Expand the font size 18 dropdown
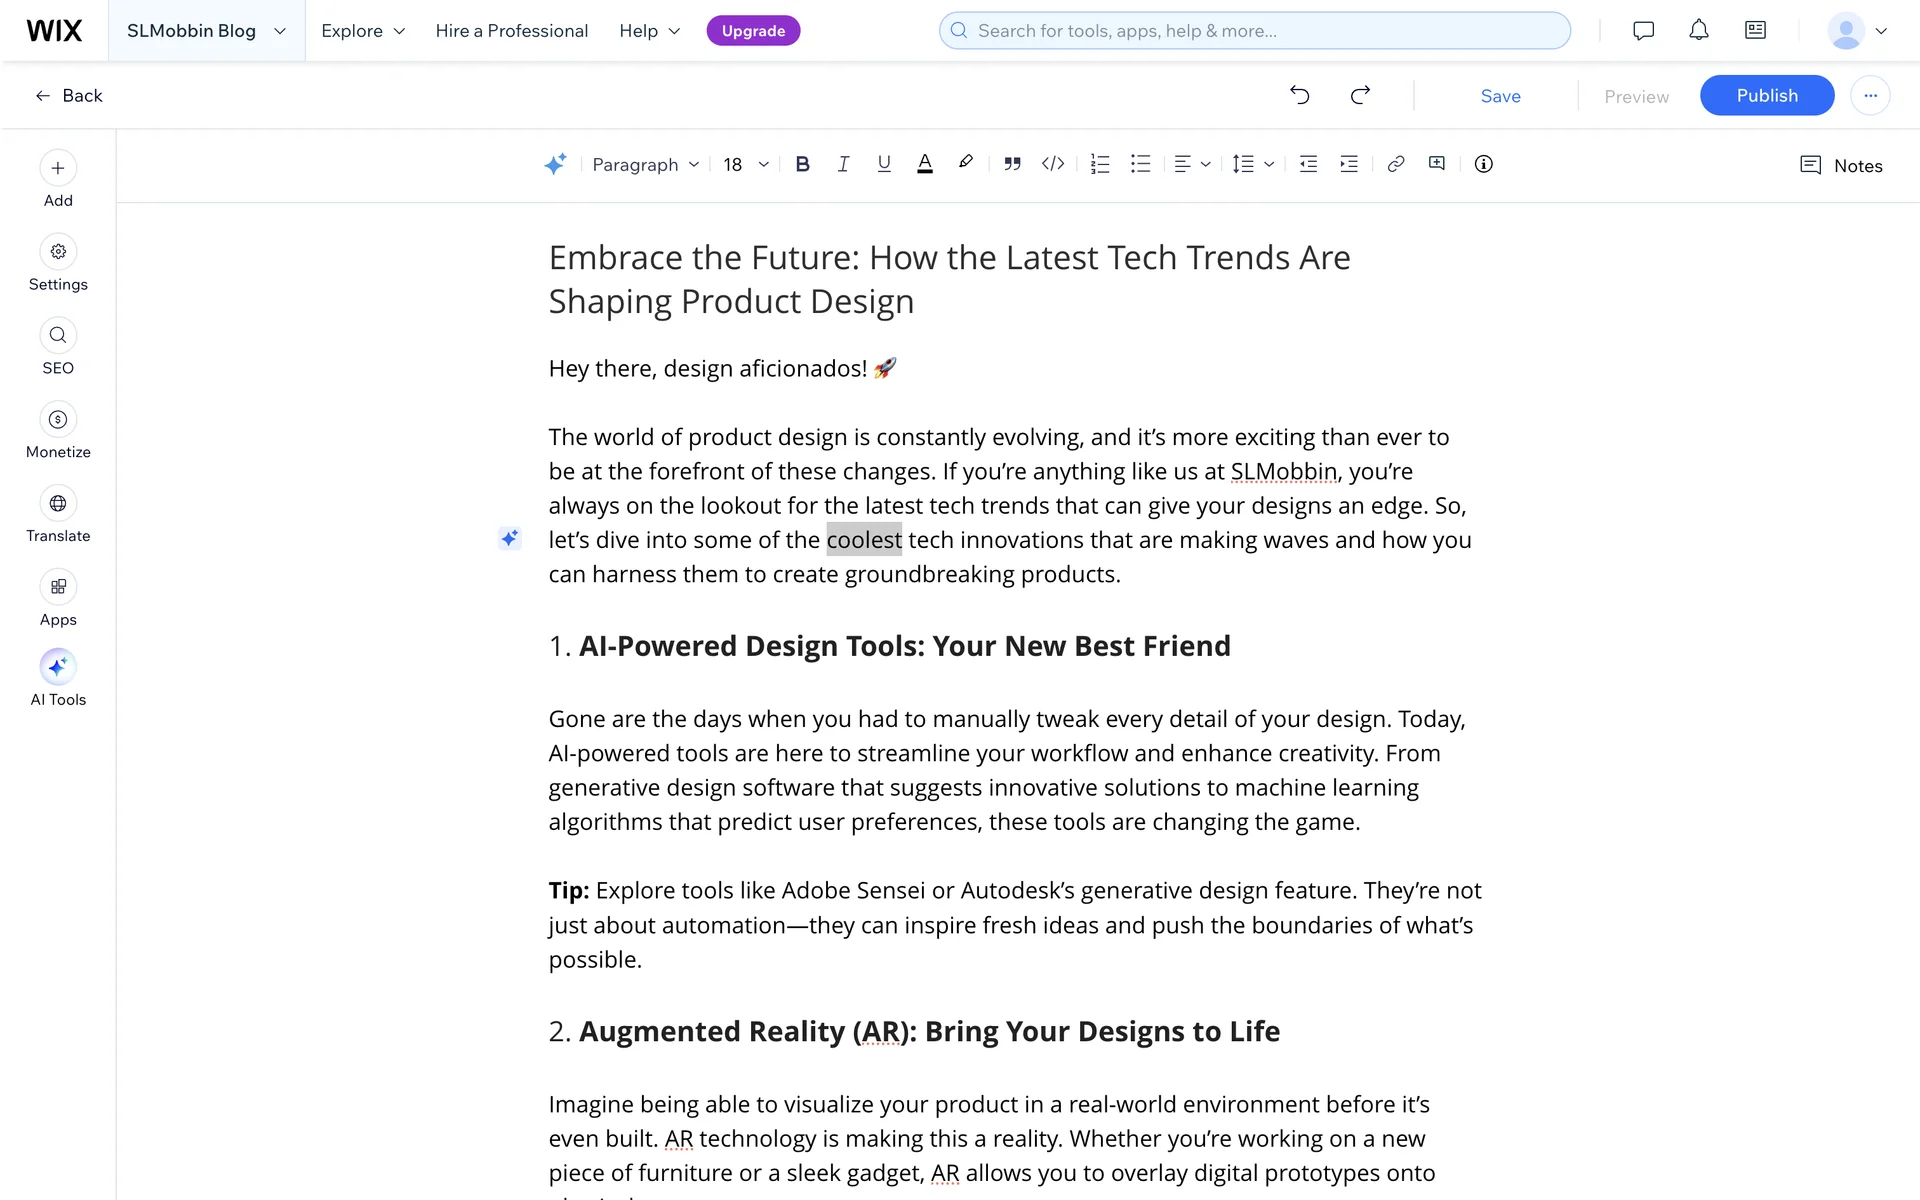1920x1200 pixels. tap(746, 164)
